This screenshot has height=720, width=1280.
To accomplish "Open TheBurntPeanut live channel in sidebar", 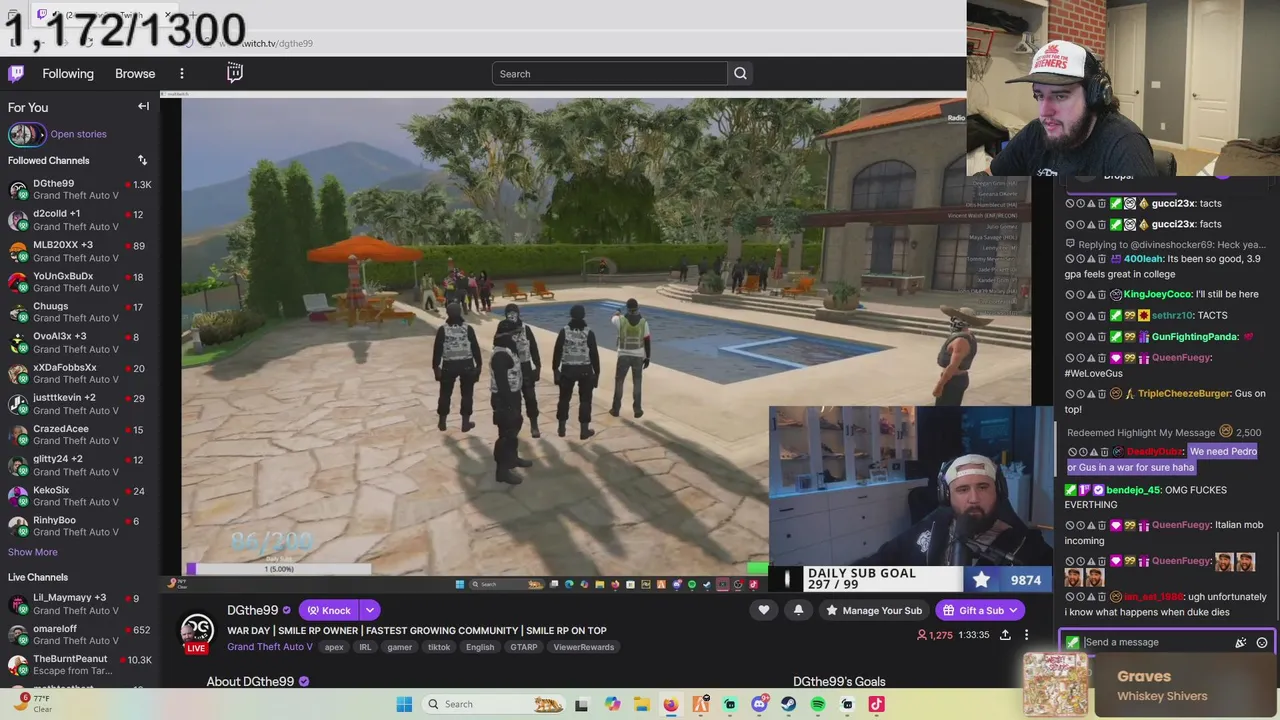I will 80,665.
